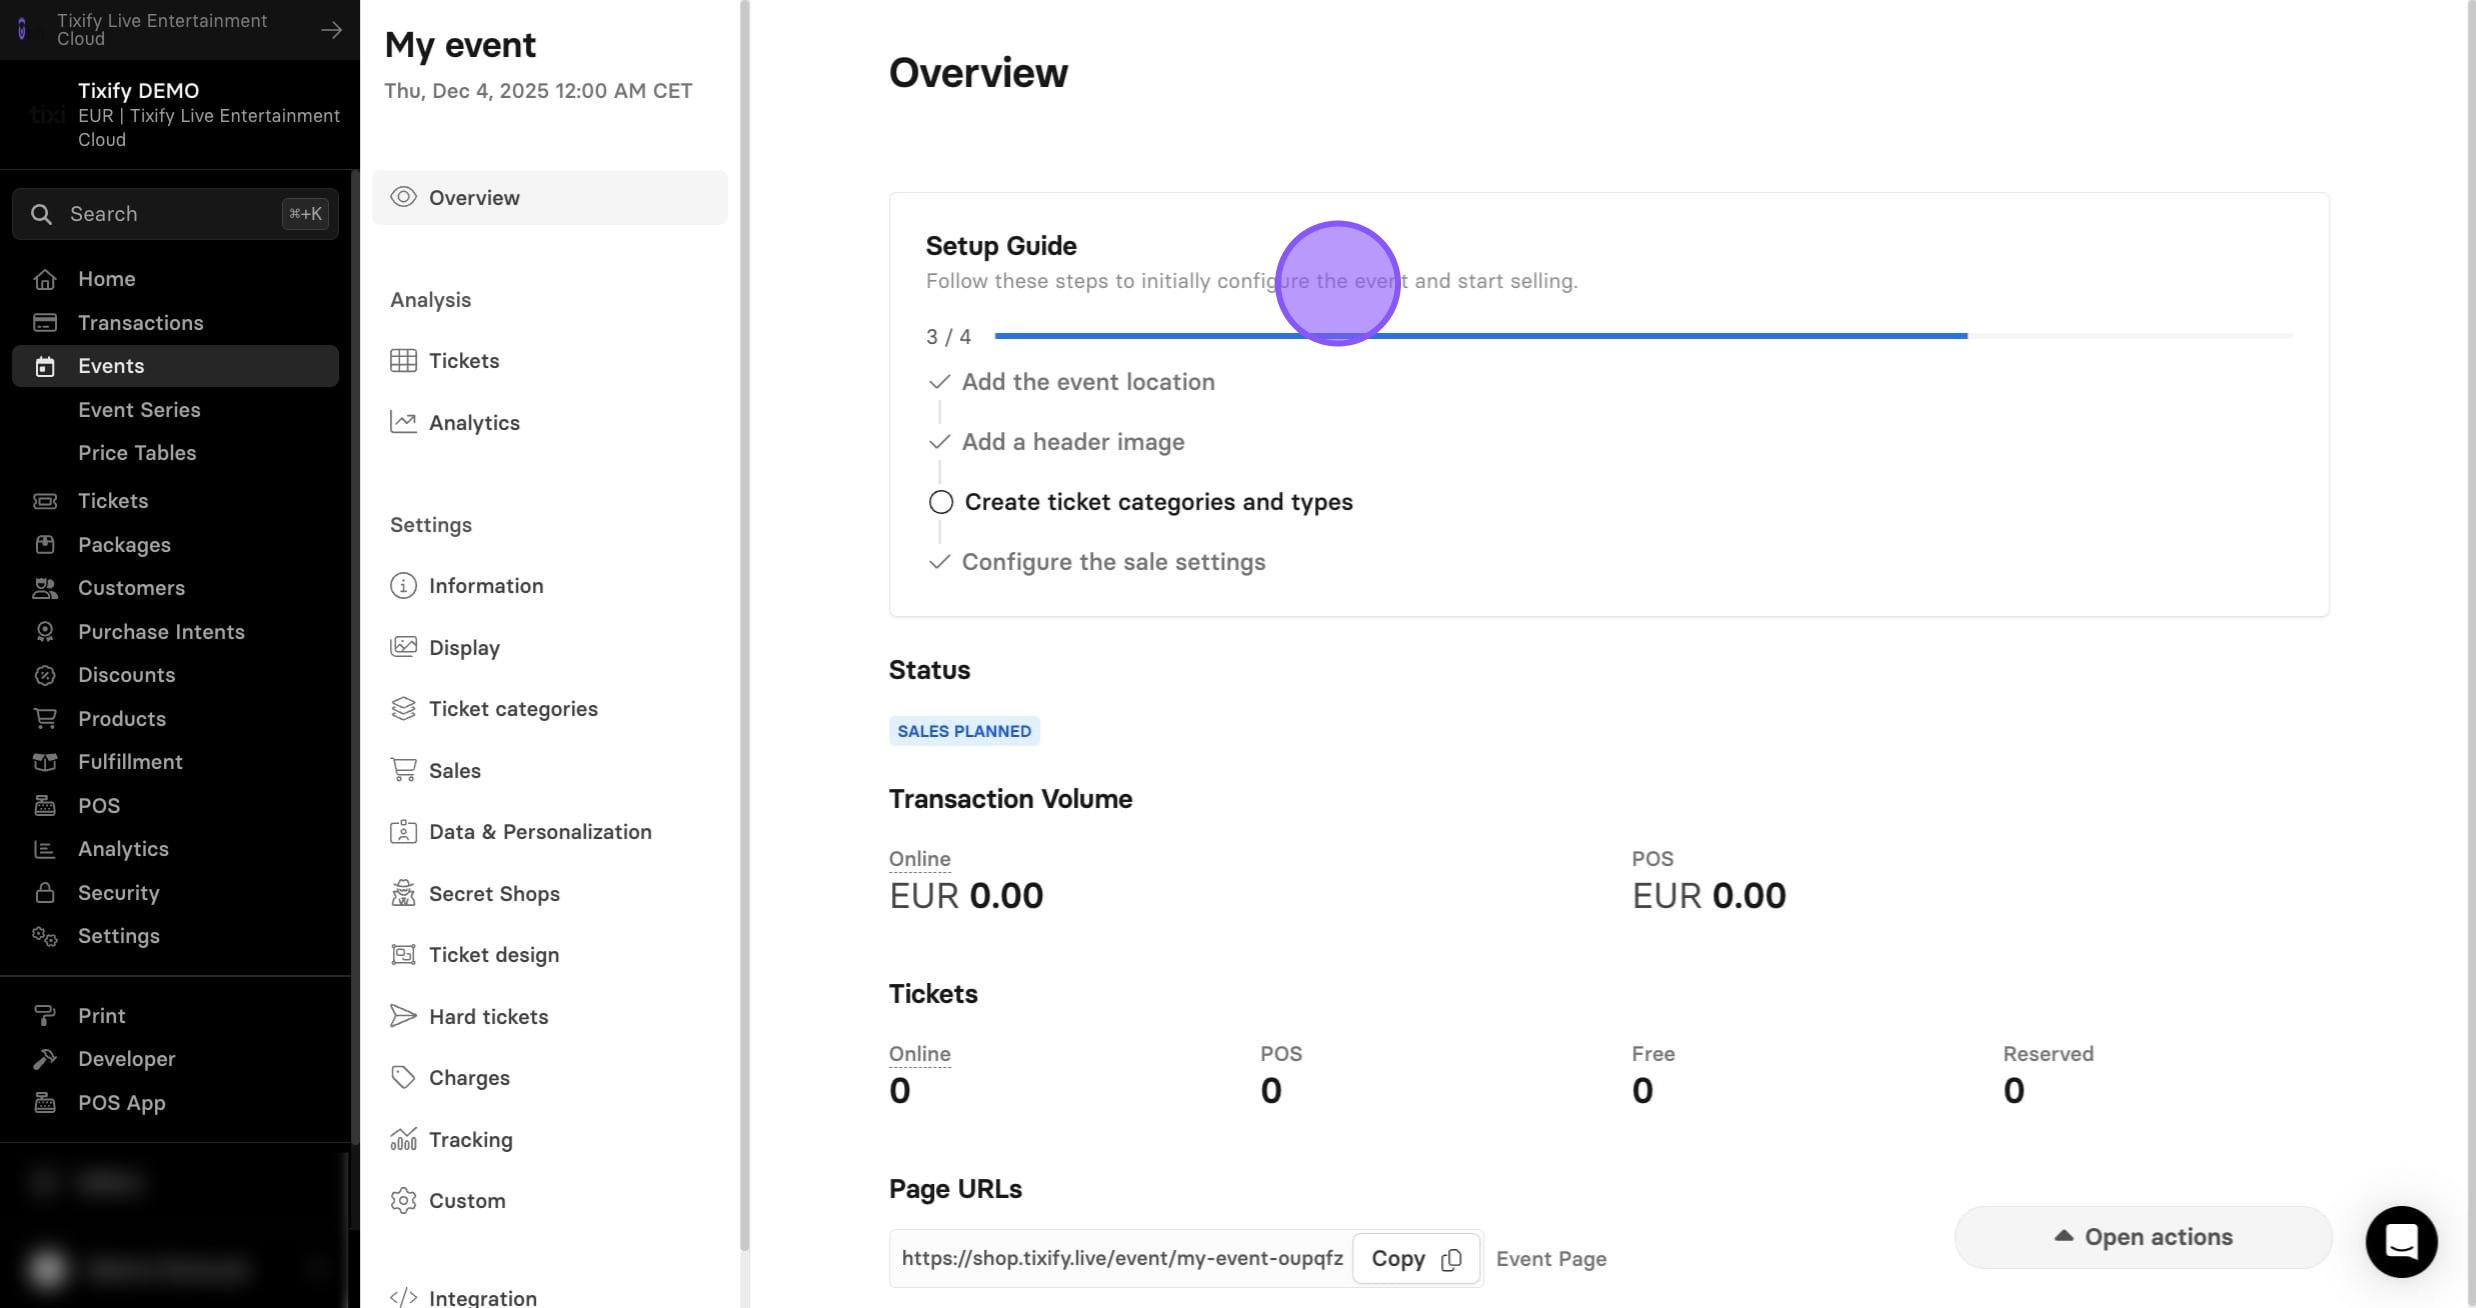Click Configure the sale settings step
Image resolution: width=2476 pixels, height=1308 pixels.
click(1113, 562)
